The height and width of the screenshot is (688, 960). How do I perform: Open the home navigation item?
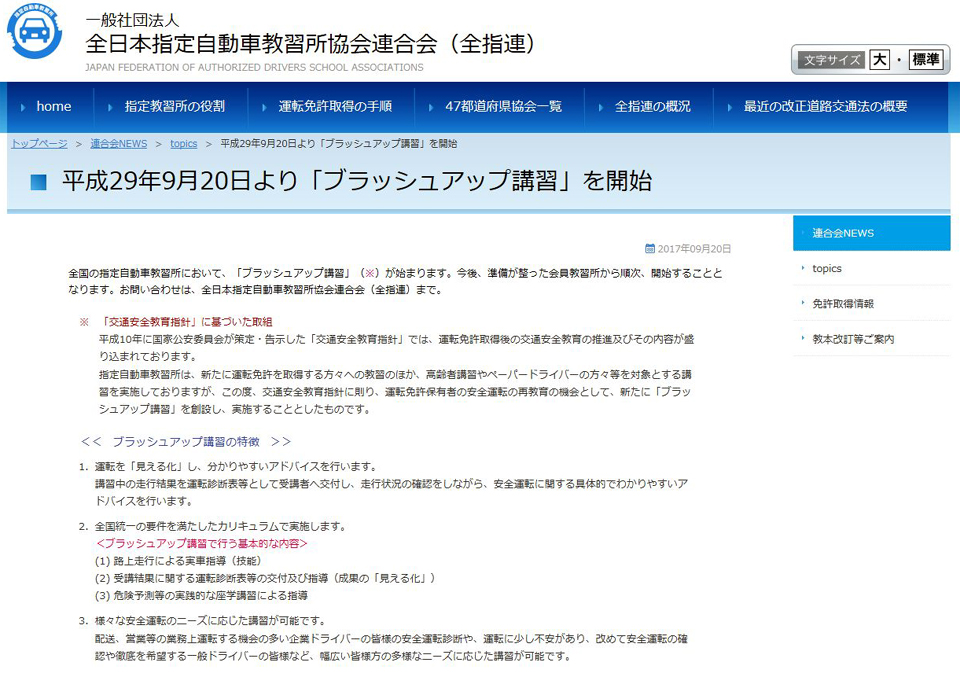click(53, 106)
